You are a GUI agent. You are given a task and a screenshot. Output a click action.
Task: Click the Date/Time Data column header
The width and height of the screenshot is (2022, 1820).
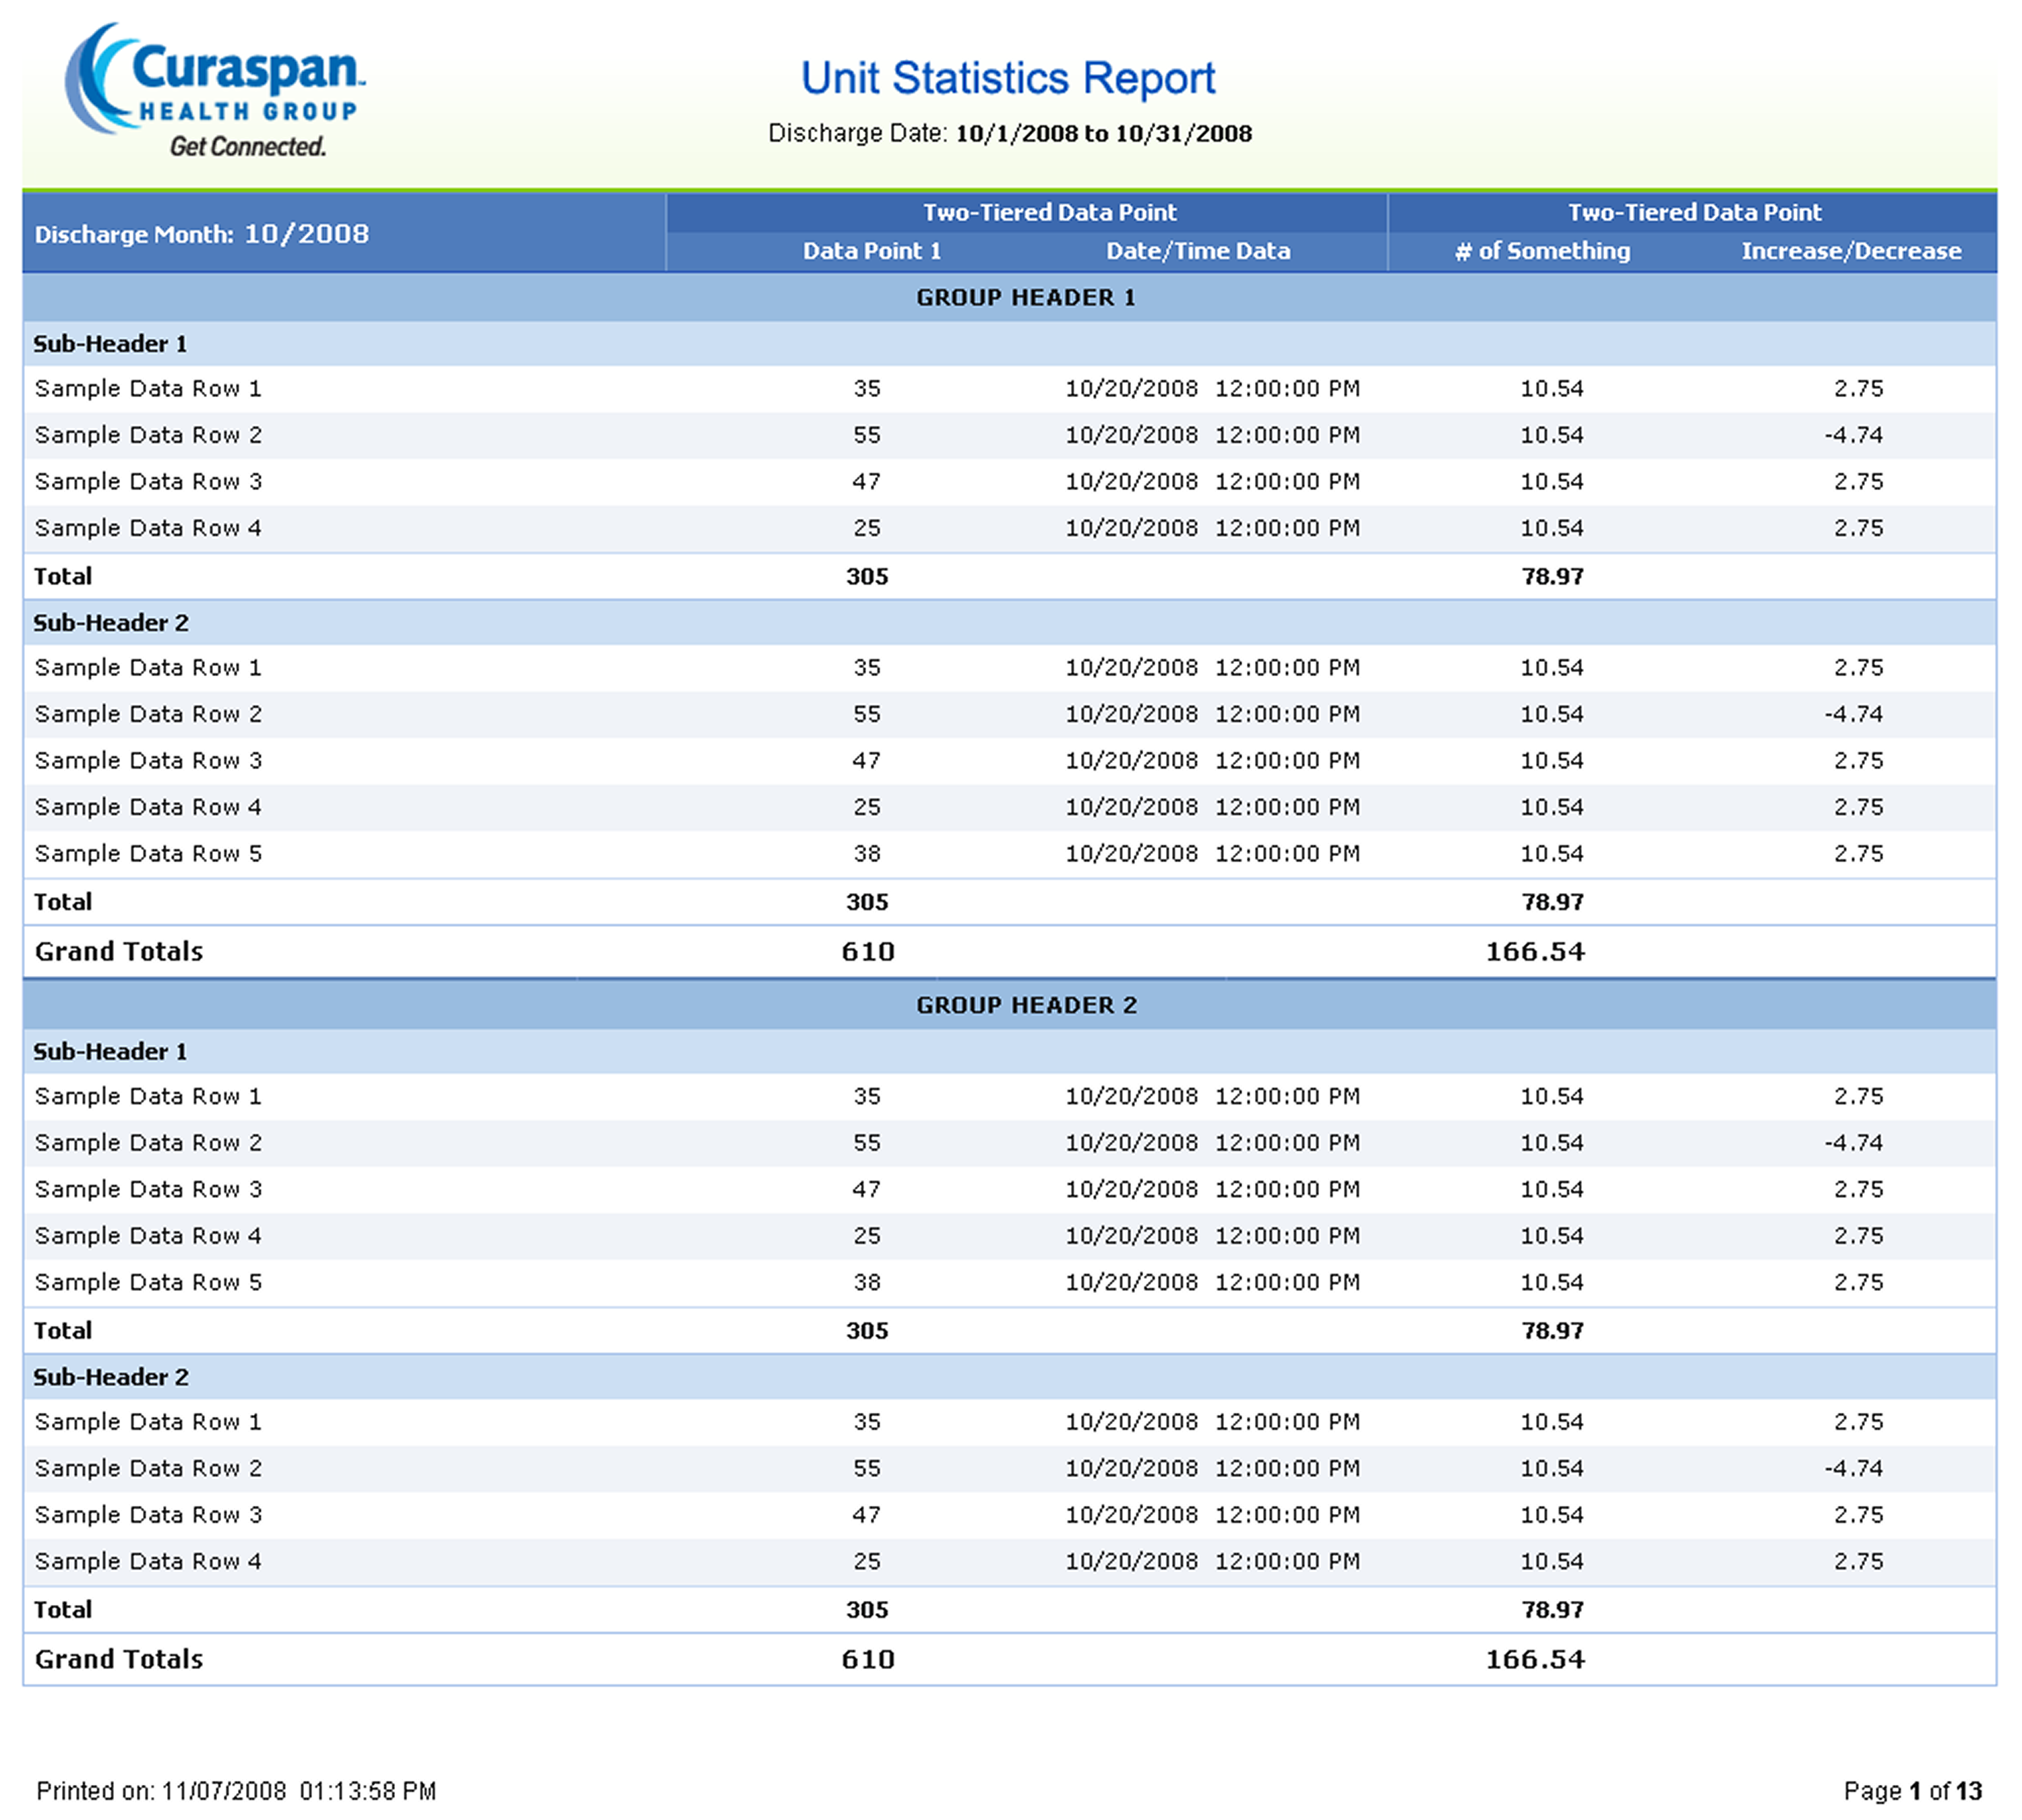coord(1197,251)
